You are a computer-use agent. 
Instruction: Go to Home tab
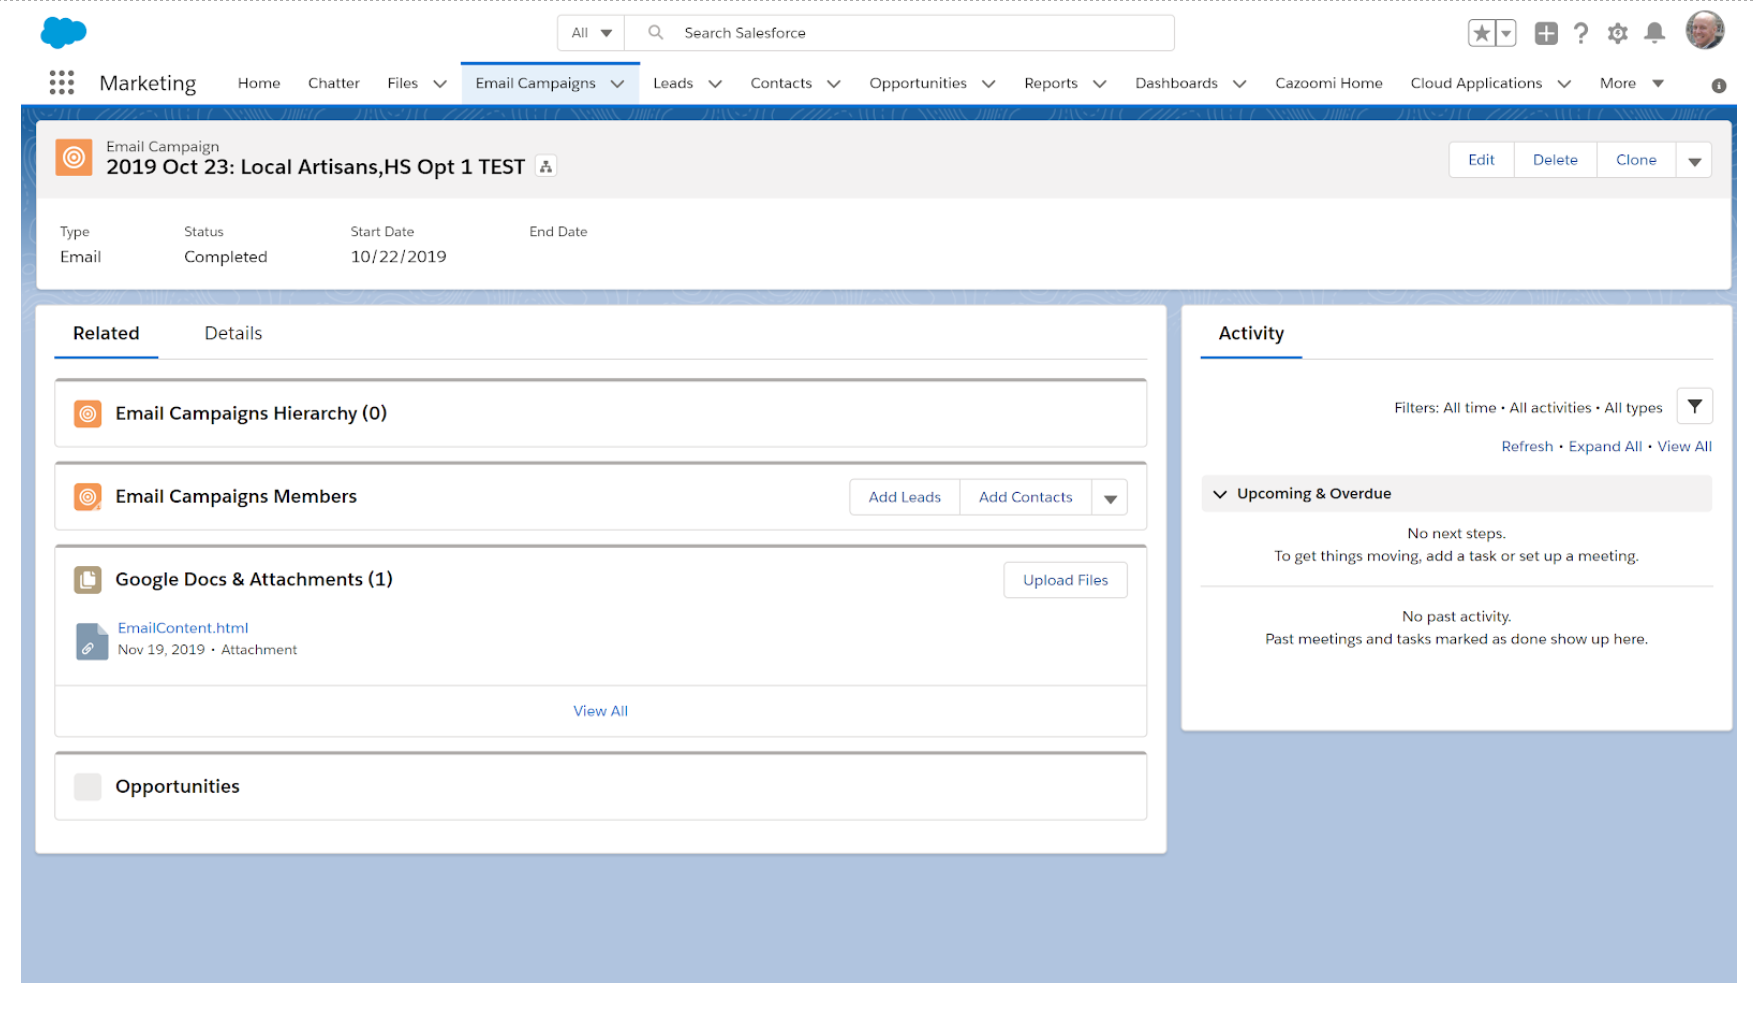(259, 83)
